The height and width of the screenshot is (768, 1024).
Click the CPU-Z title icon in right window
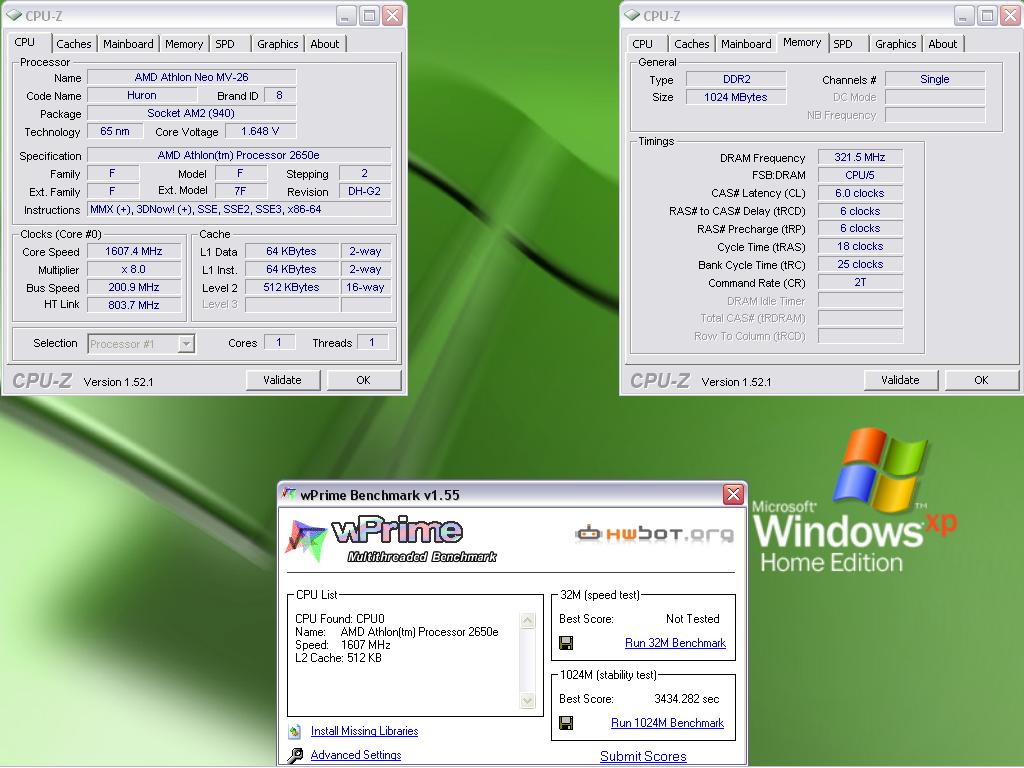click(x=632, y=15)
